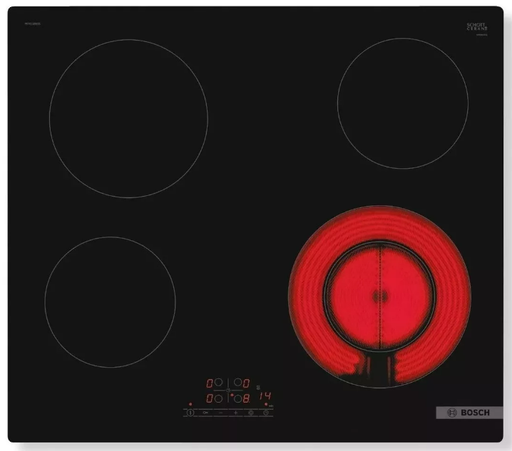
Task: Tap the front-right heat level display 8
Action: point(246,398)
